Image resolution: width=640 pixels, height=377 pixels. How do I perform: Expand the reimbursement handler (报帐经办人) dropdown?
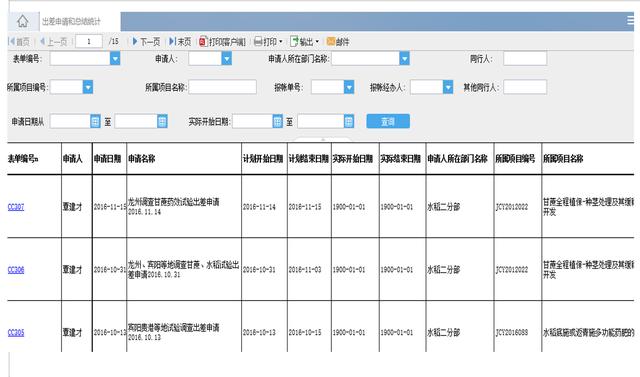[x=448, y=87]
